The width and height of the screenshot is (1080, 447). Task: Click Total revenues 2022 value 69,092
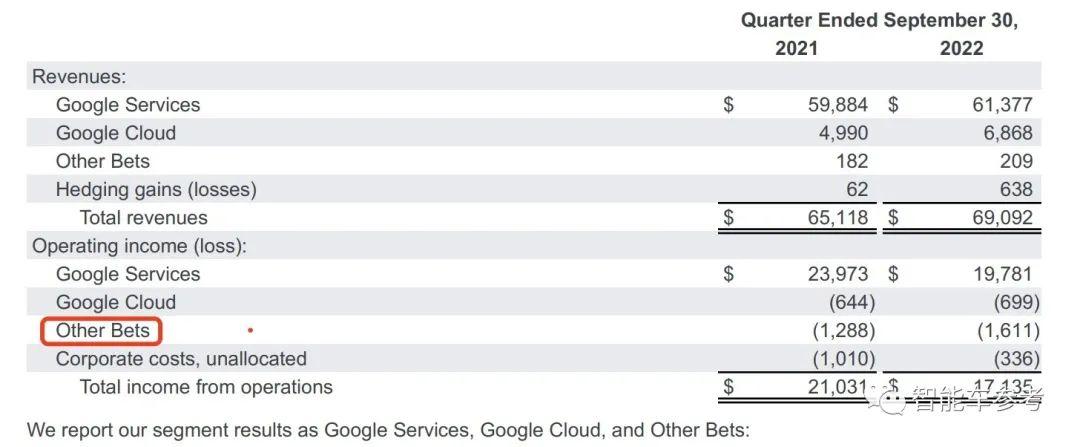tap(1001, 218)
